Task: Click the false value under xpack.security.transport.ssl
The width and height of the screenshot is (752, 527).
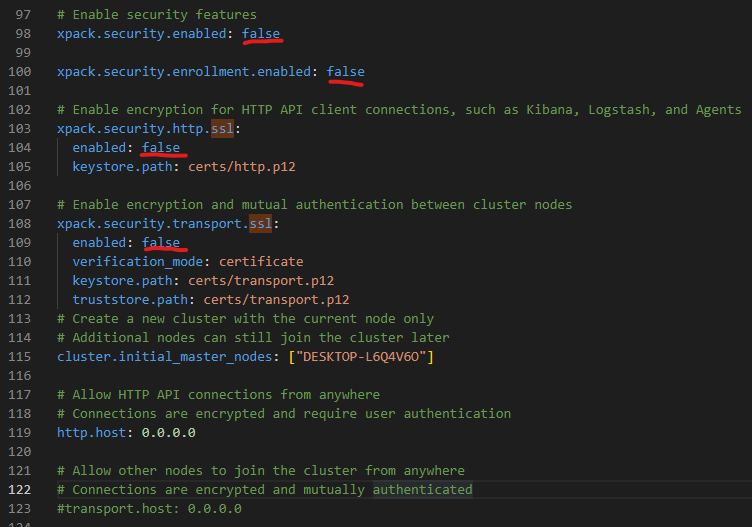Action: pyautogui.click(x=161, y=242)
